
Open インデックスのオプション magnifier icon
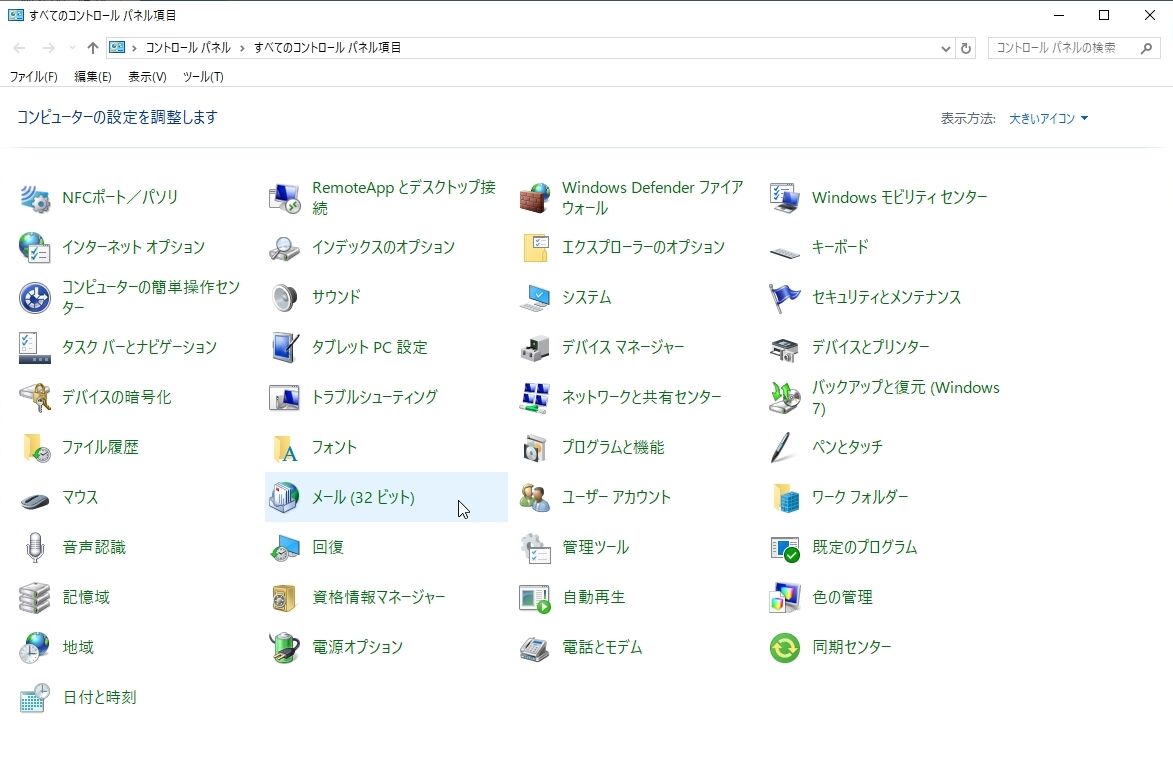pyautogui.click(x=284, y=248)
